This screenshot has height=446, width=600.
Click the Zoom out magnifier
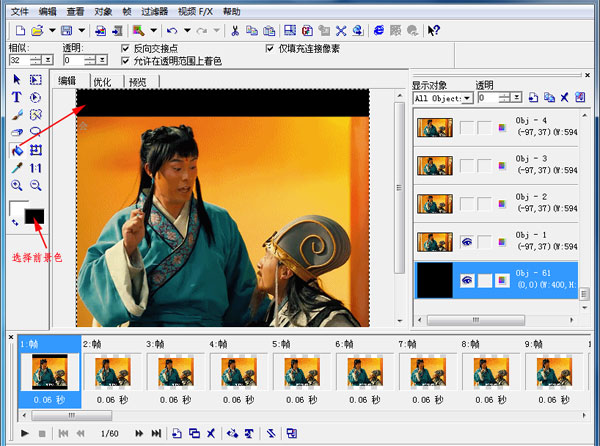pos(36,186)
